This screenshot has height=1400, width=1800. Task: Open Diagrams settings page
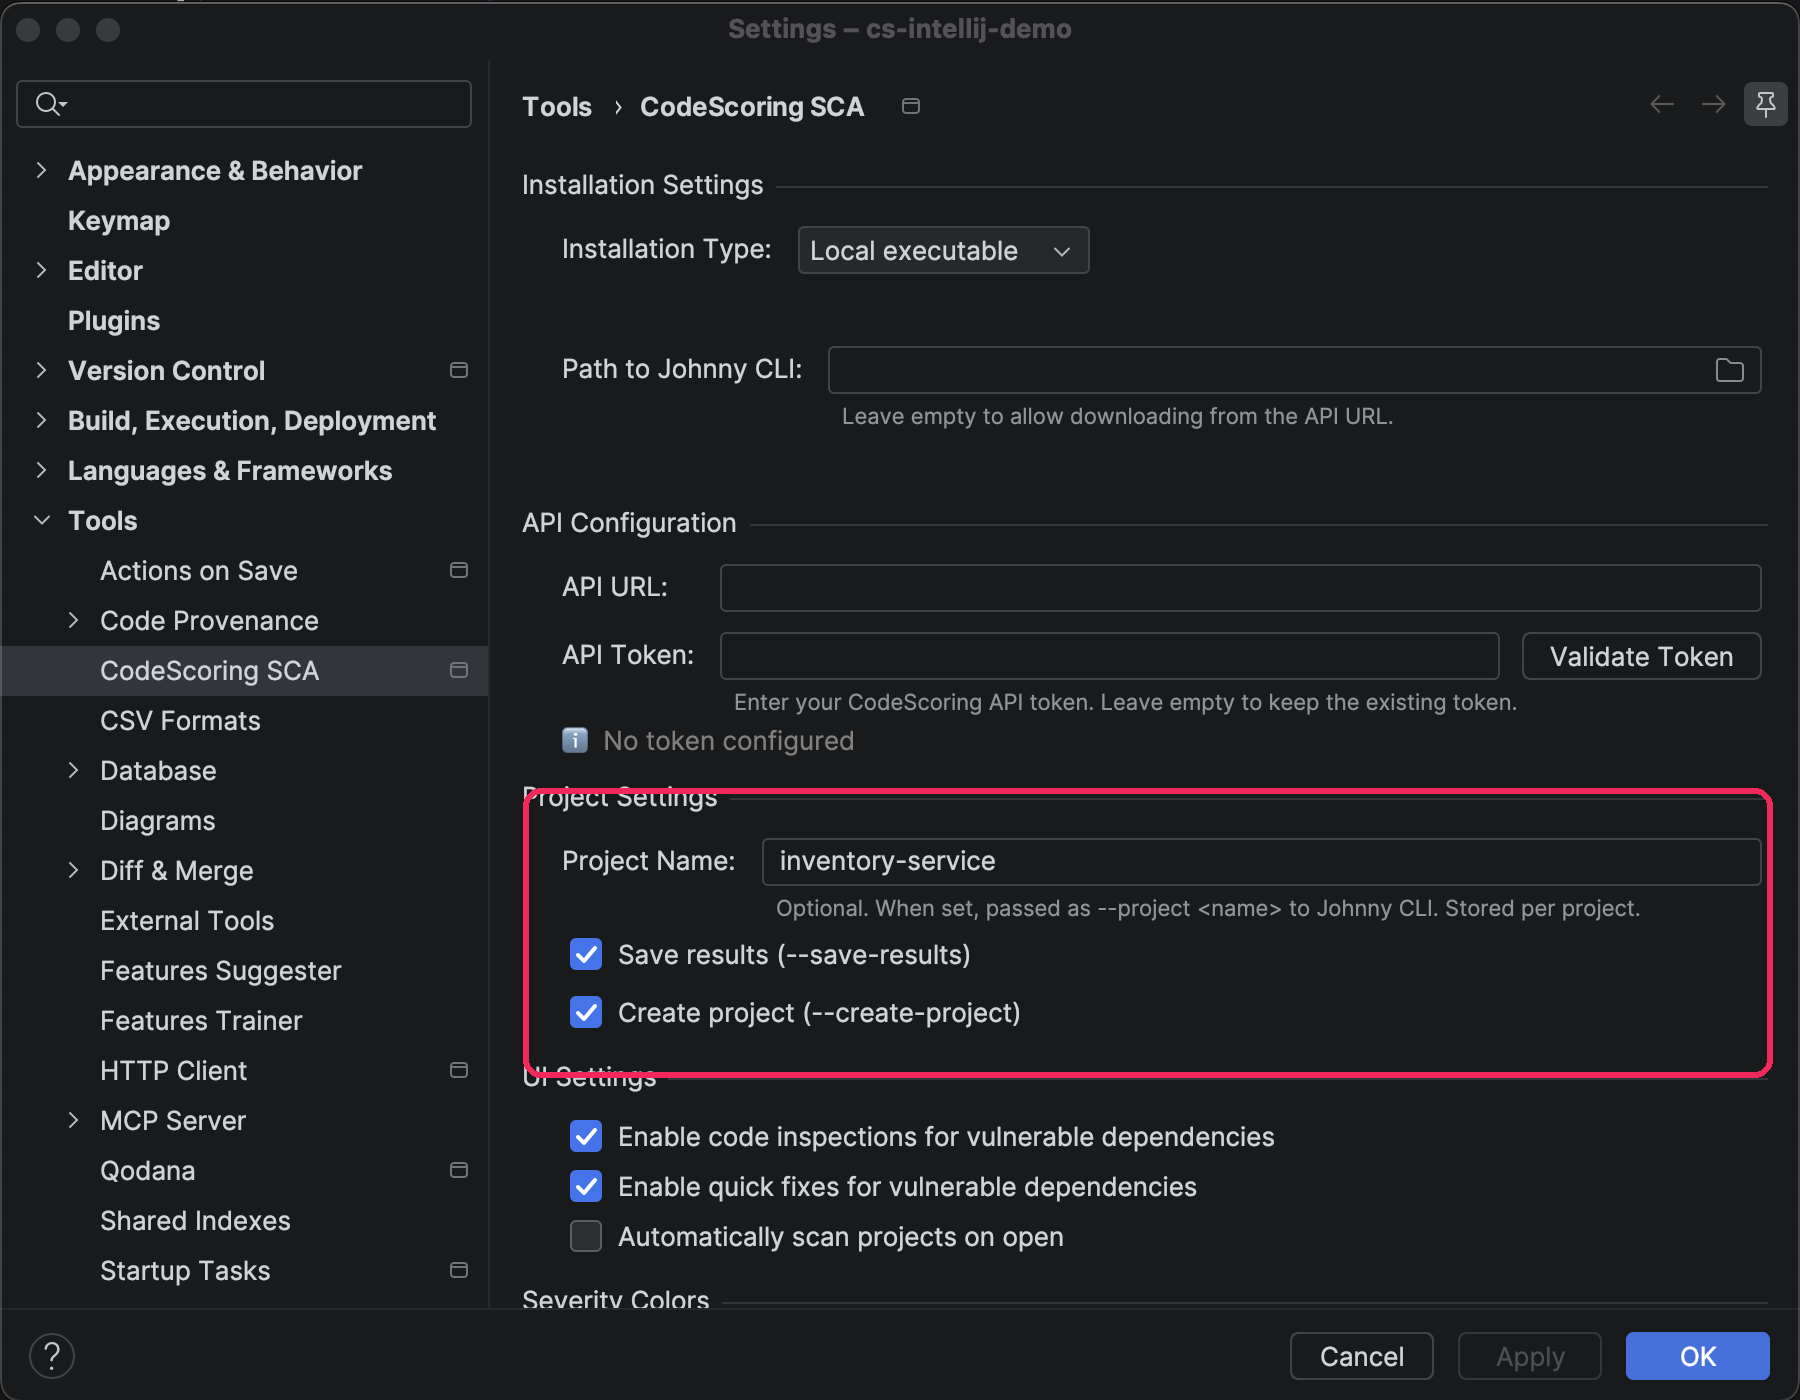tap(158, 820)
